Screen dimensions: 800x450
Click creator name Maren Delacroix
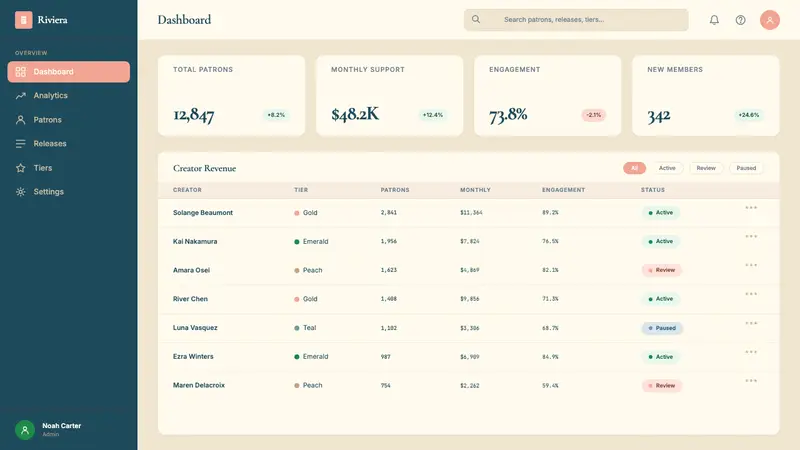coord(198,385)
